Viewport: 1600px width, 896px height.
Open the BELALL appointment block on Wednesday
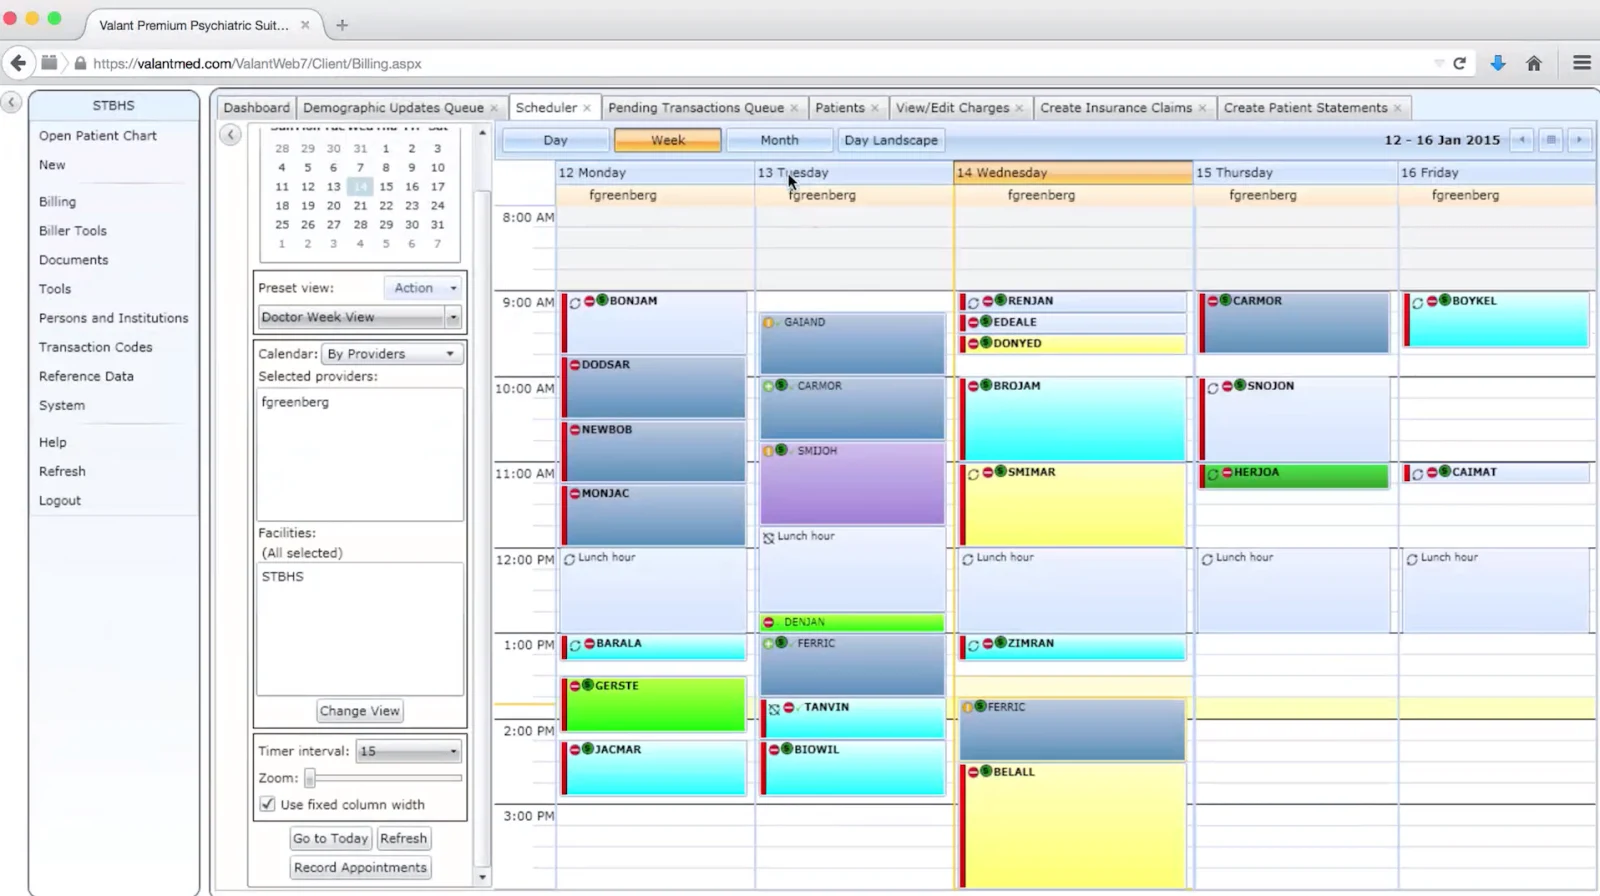point(1072,828)
